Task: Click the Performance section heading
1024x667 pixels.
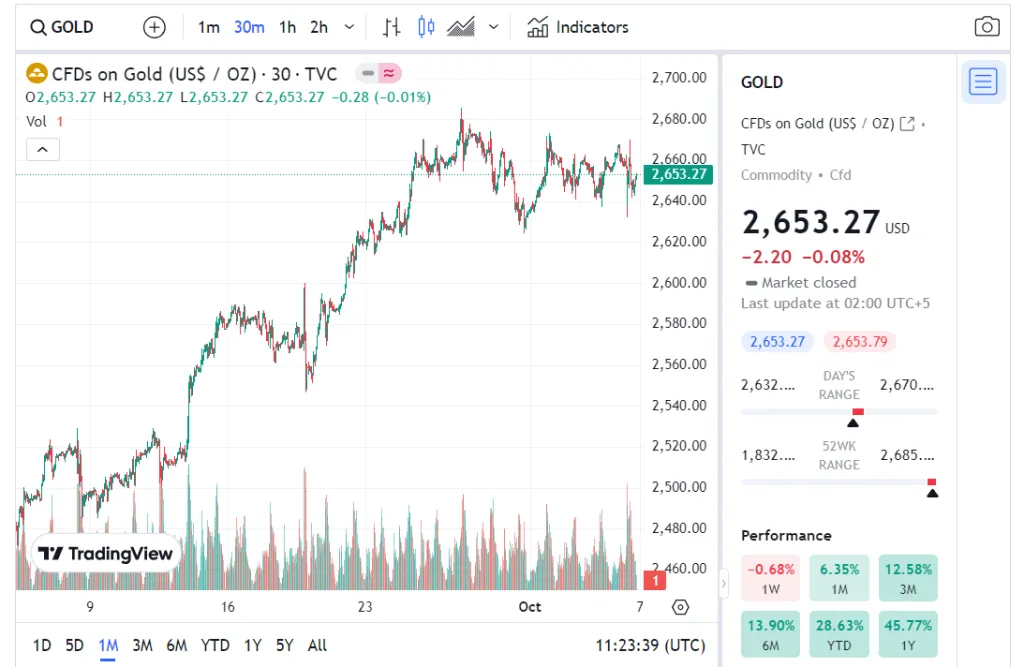Action: (x=786, y=536)
